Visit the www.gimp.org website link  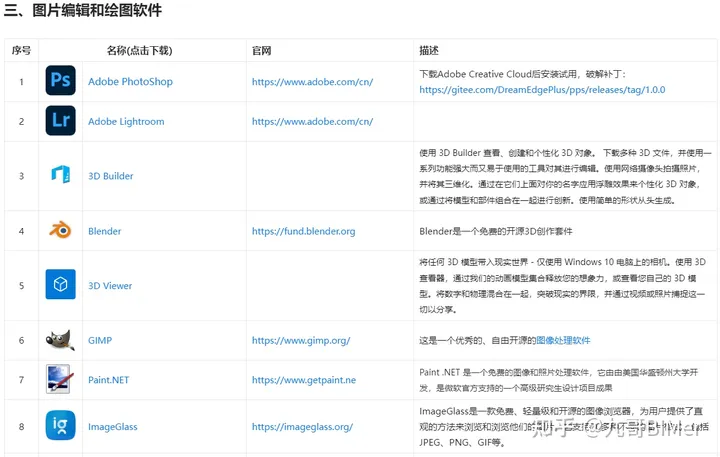point(301,340)
